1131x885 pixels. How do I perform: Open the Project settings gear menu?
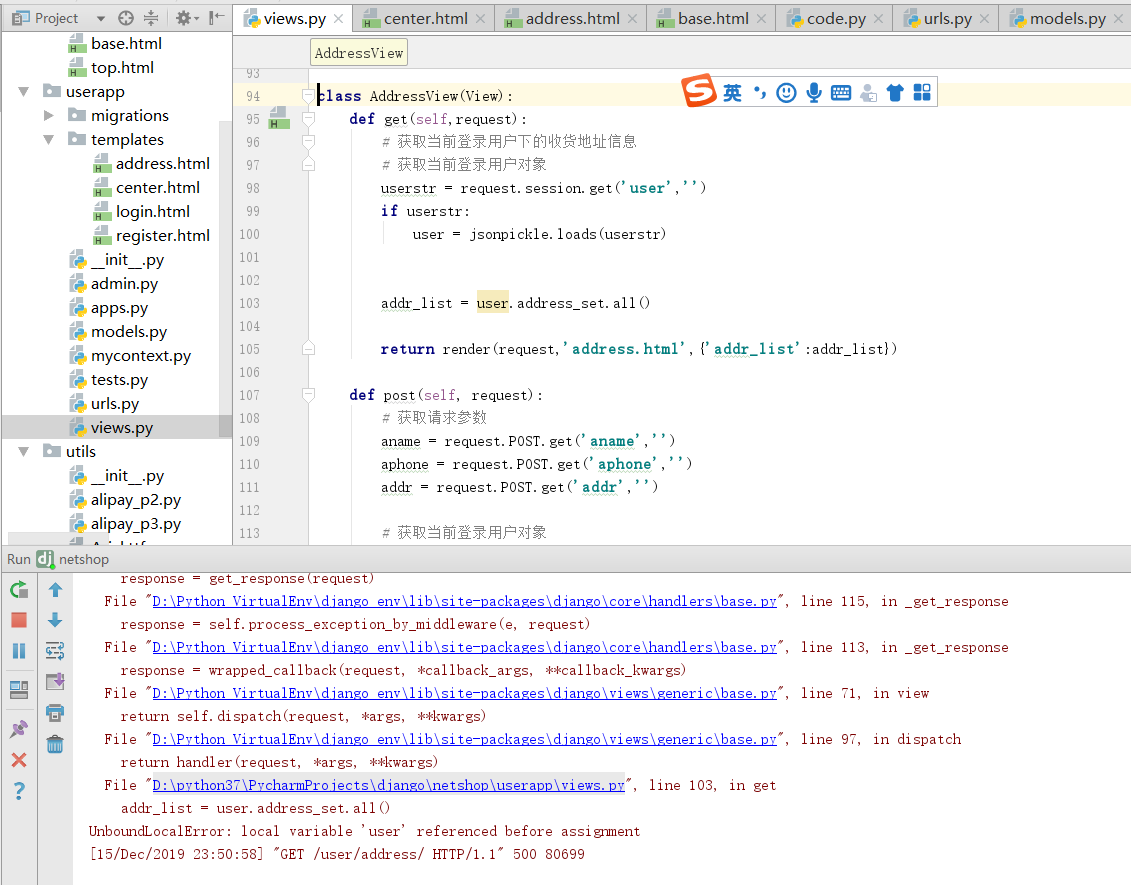(x=185, y=19)
